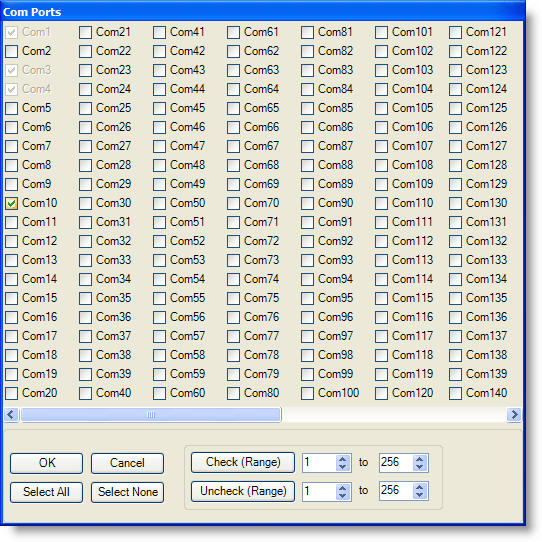This screenshot has height=542, width=542.
Task: Click the Uncheck (Range) button
Action: coord(243,491)
